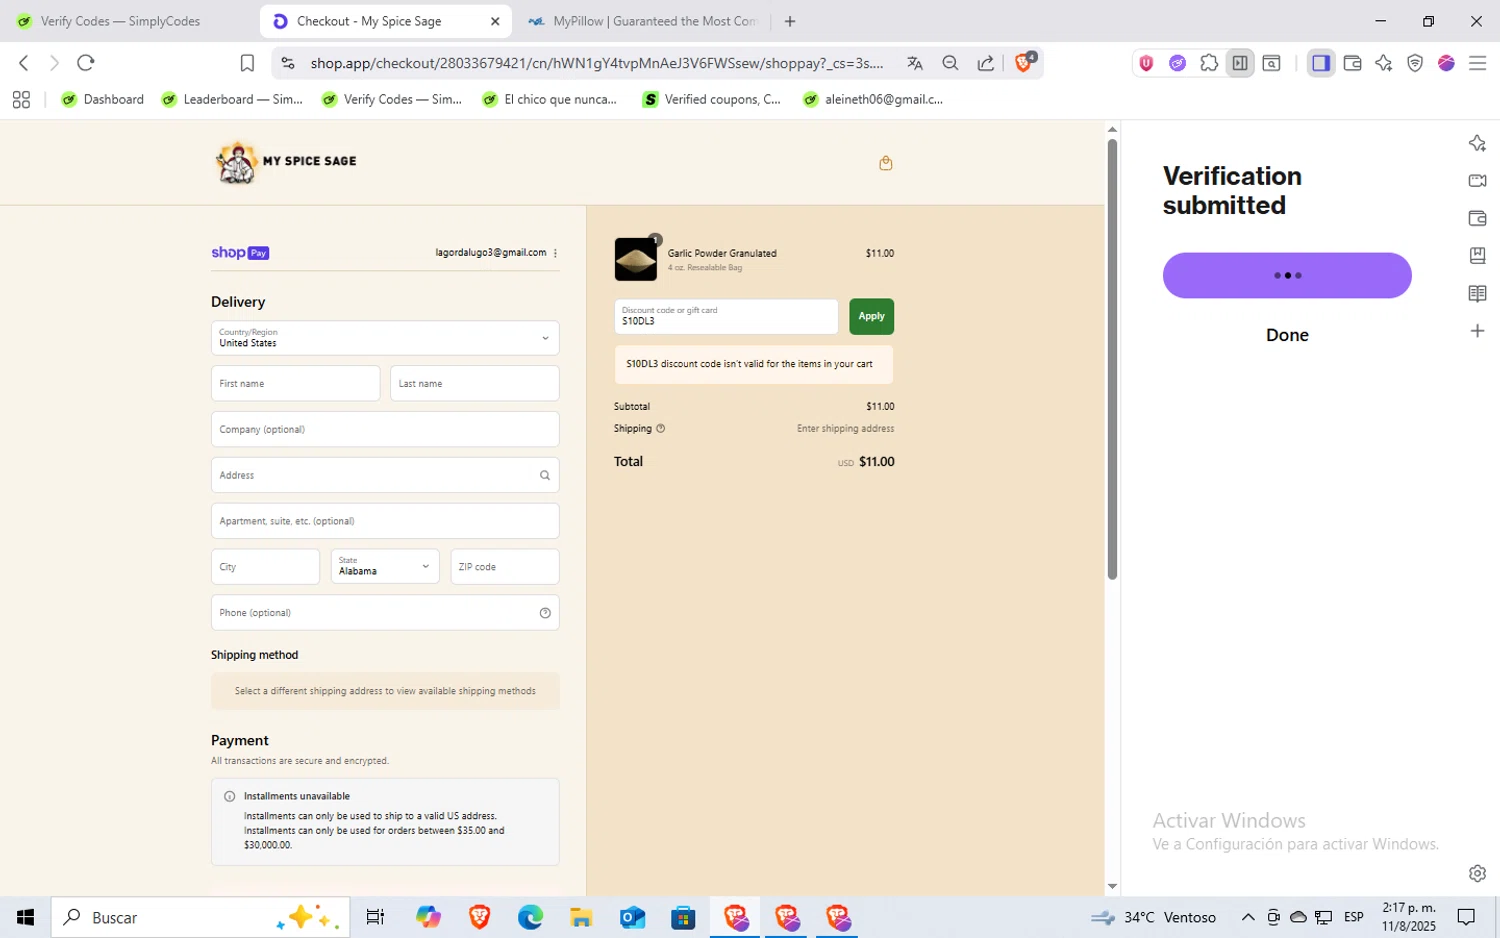
Task: Open the Leaderboard bookmark
Action: point(232,99)
